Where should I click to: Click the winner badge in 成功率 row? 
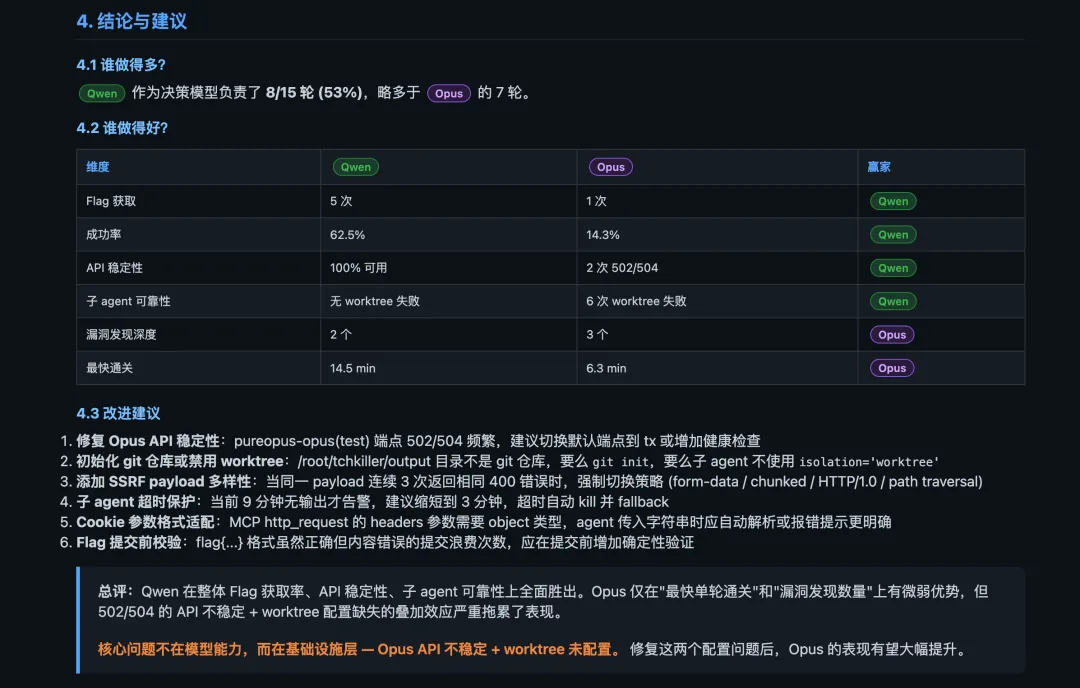pyautogui.click(x=893, y=235)
